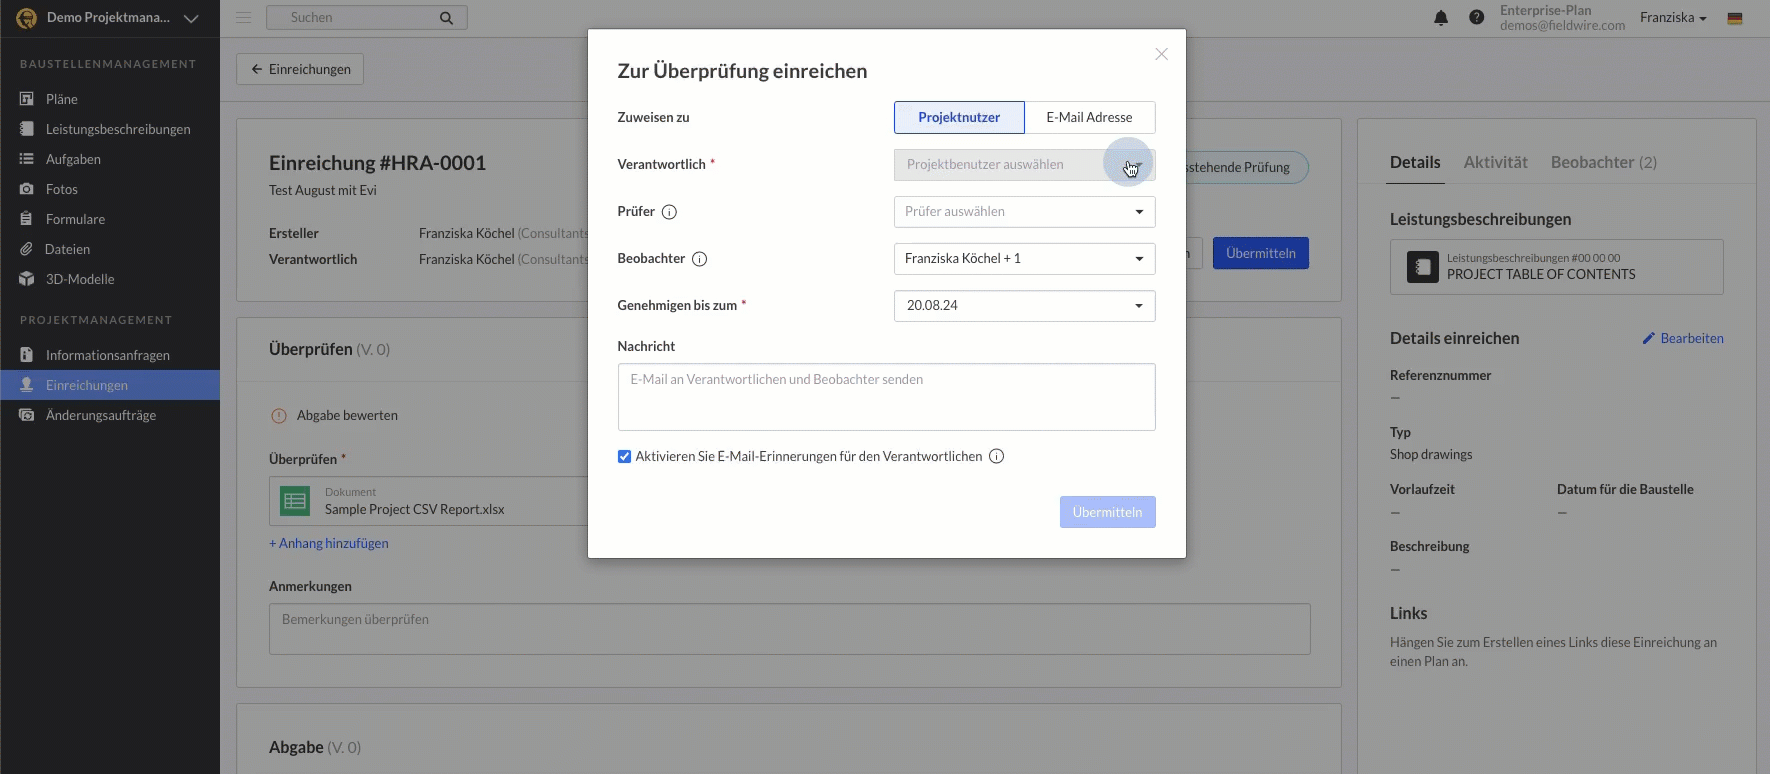The image size is (1770, 774).
Task: Disable E-Mail-Erinnerungen checkbox for Verantwortlichen
Action: point(624,457)
